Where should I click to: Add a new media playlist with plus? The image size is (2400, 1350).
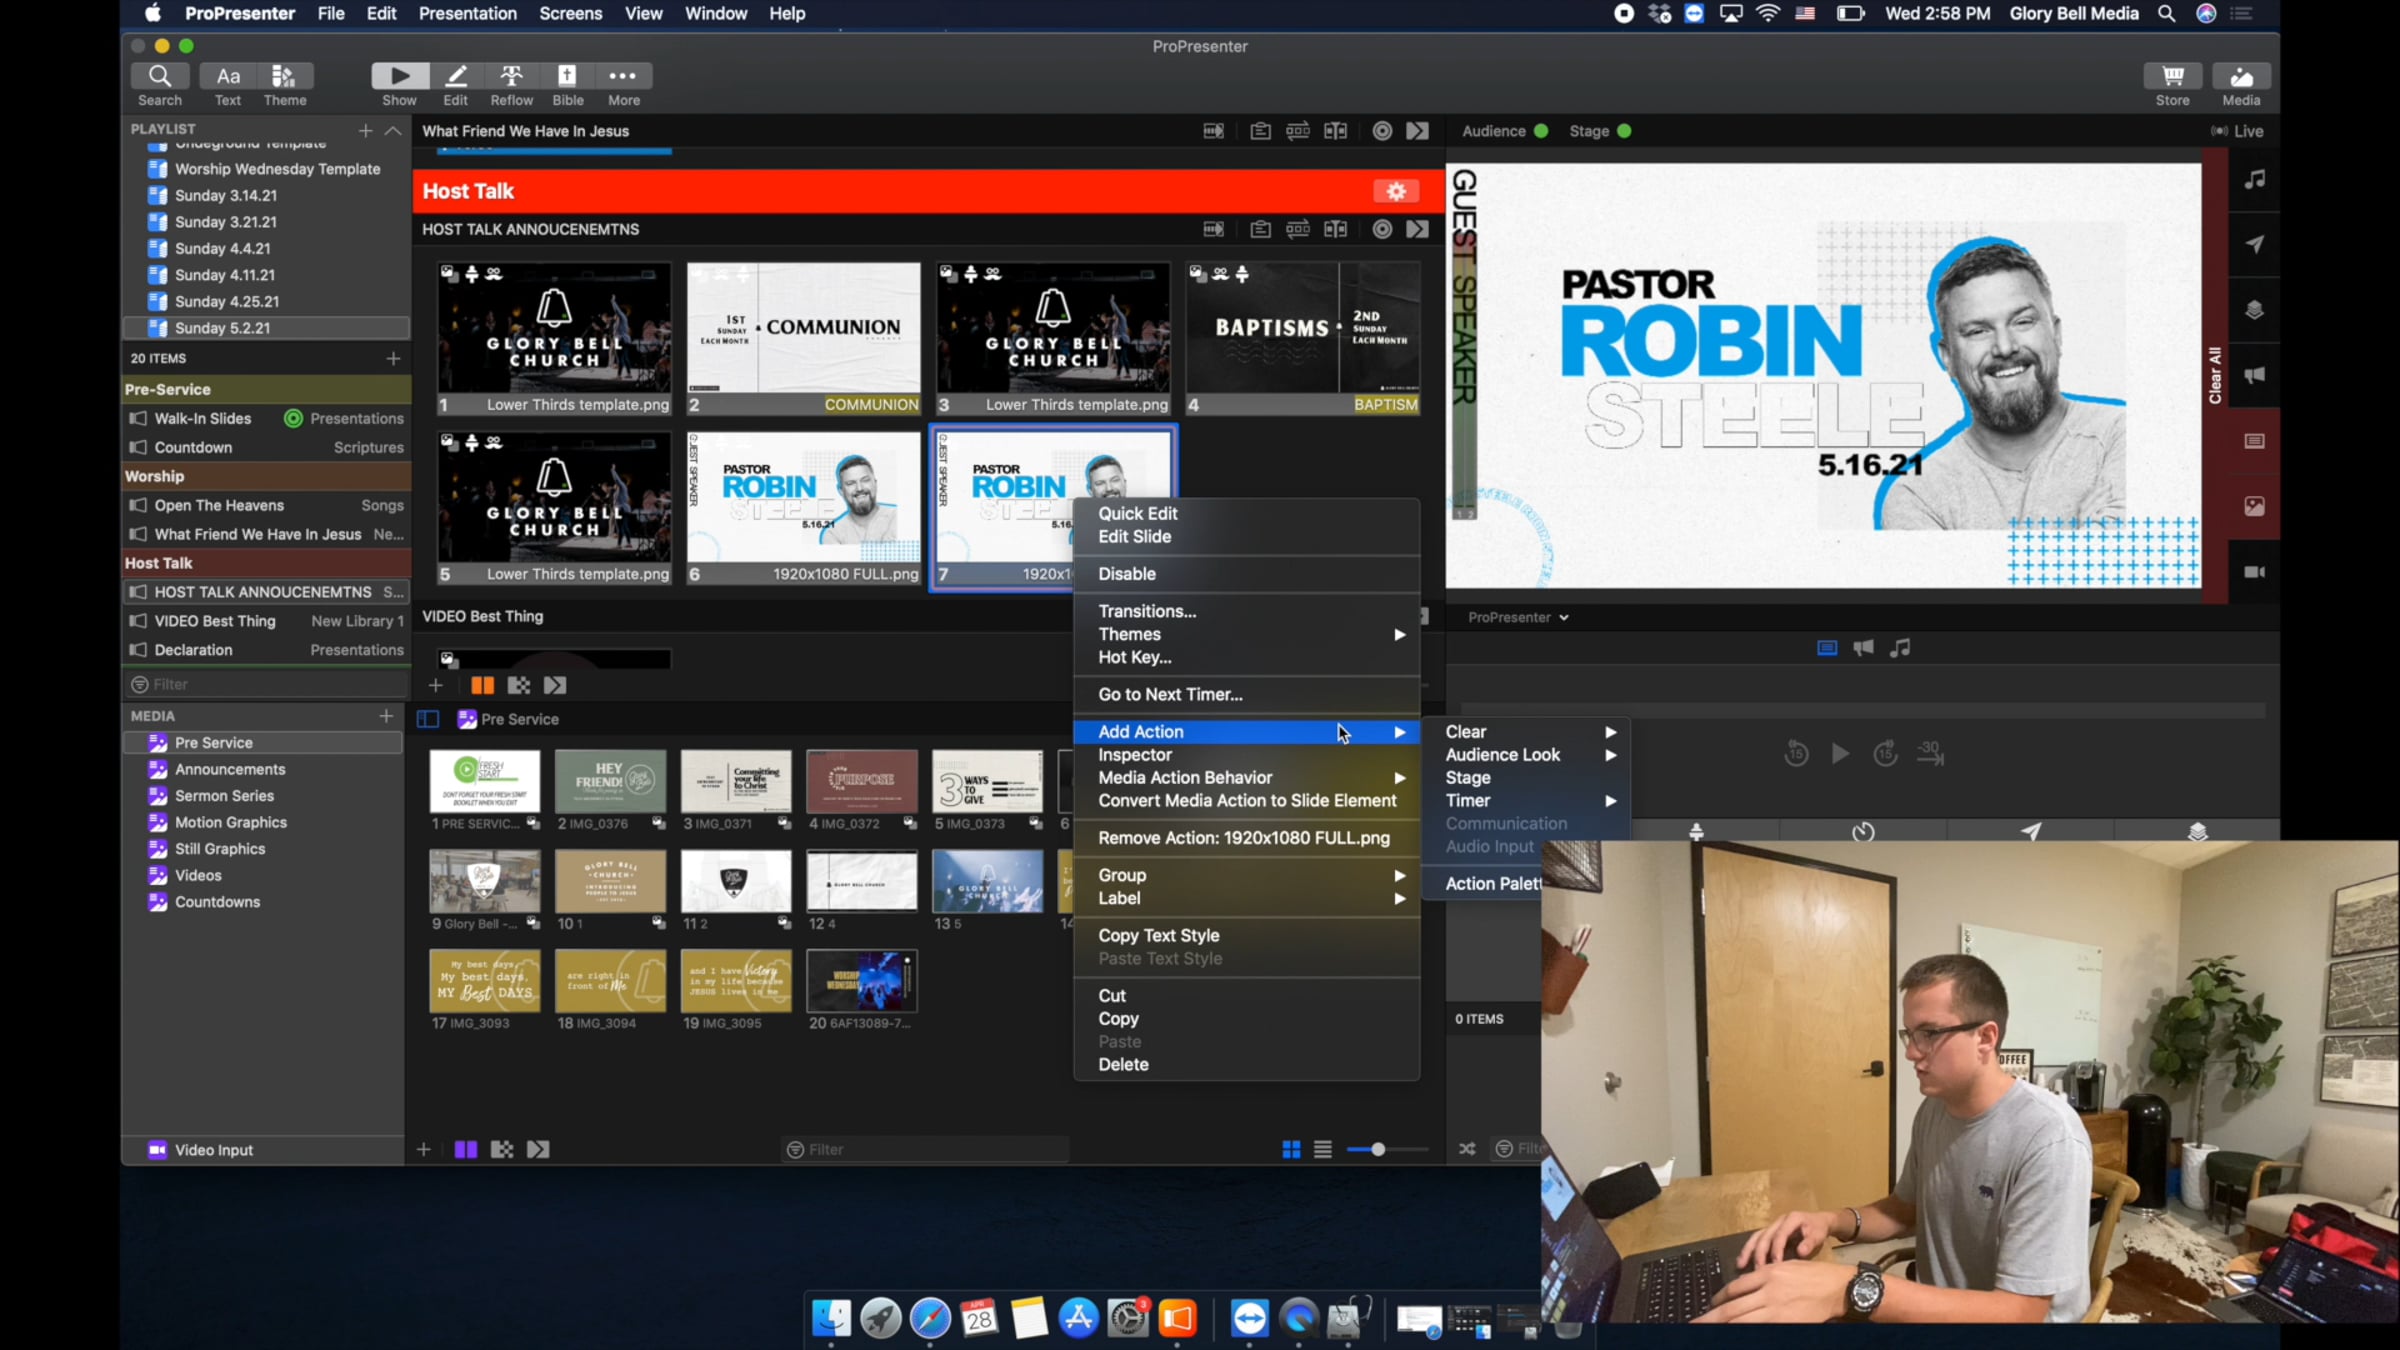click(x=385, y=716)
